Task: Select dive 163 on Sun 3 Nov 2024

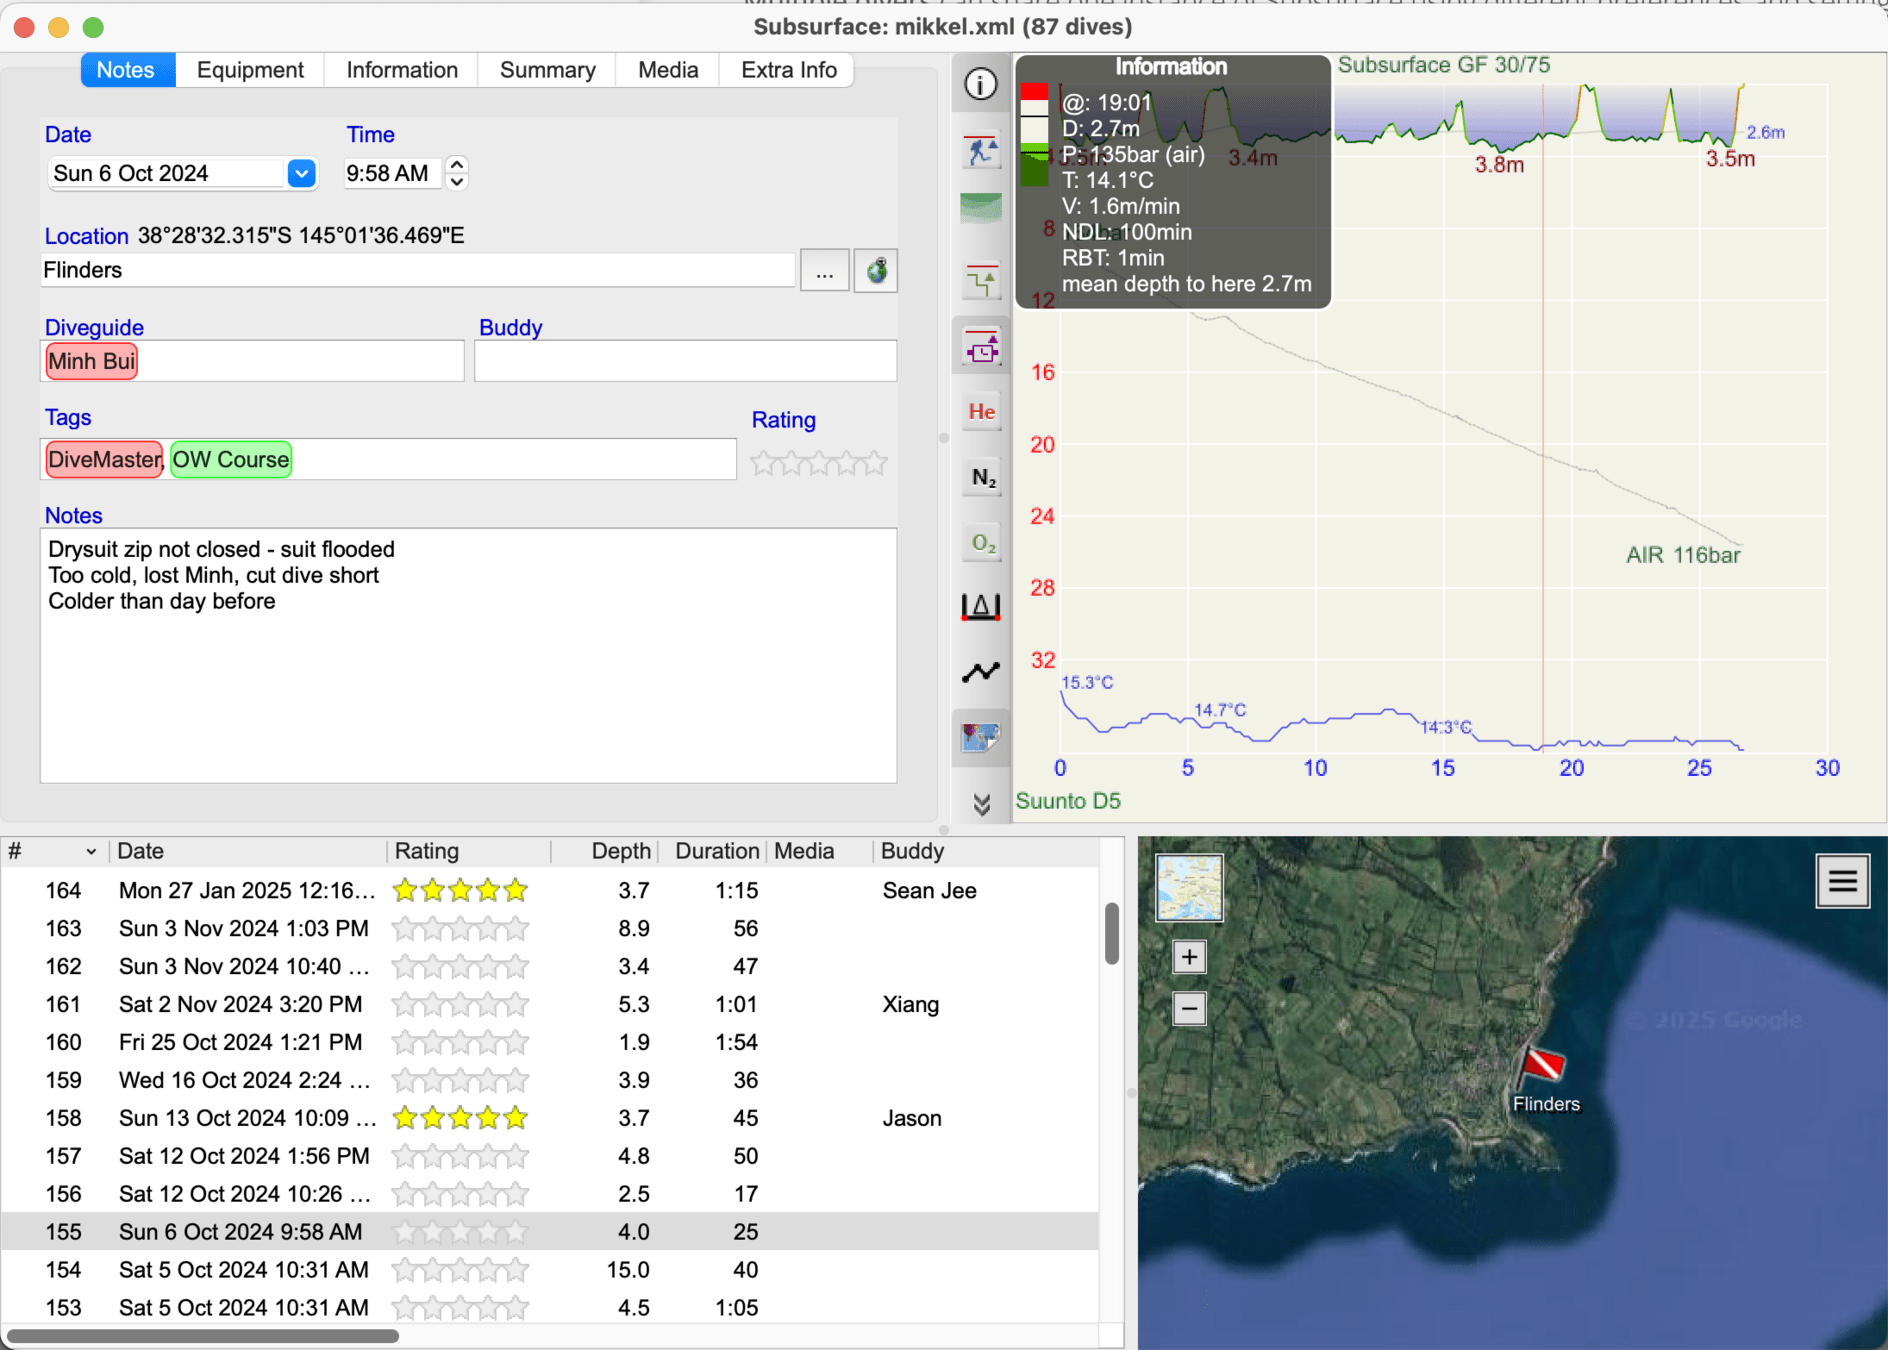Action: [x=550, y=928]
